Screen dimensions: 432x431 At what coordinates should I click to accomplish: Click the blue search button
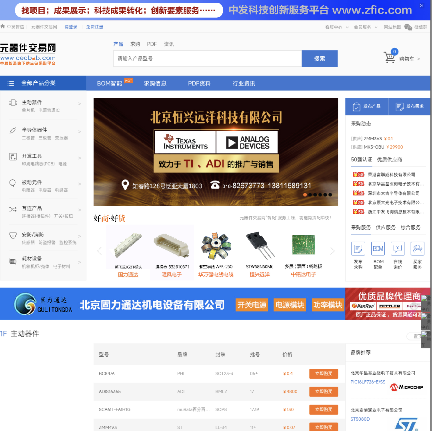(320, 59)
